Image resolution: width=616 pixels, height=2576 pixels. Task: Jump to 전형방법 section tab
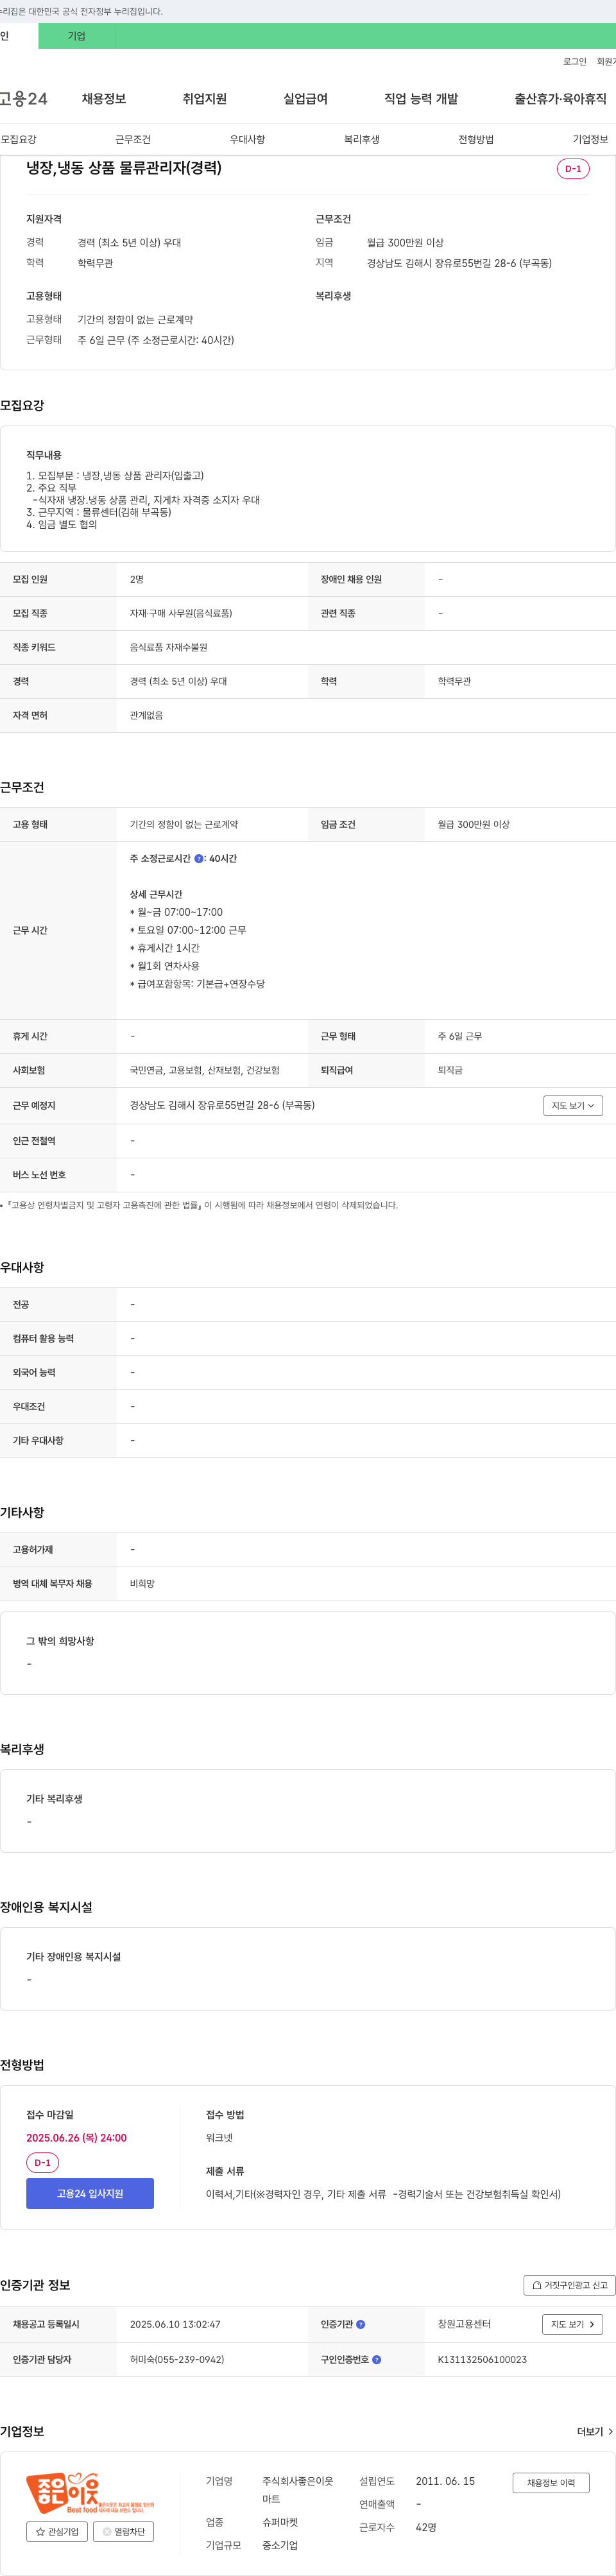coord(476,139)
